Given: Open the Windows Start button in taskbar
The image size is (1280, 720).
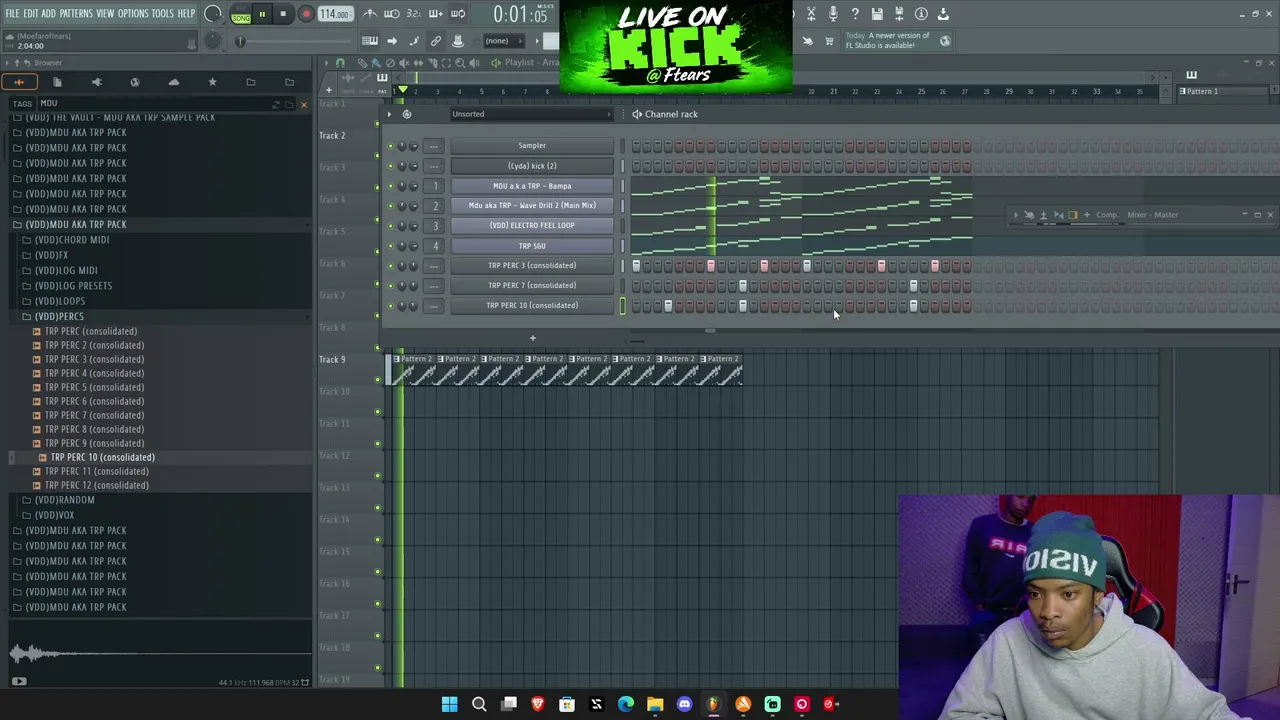Looking at the screenshot, I should tap(449, 704).
